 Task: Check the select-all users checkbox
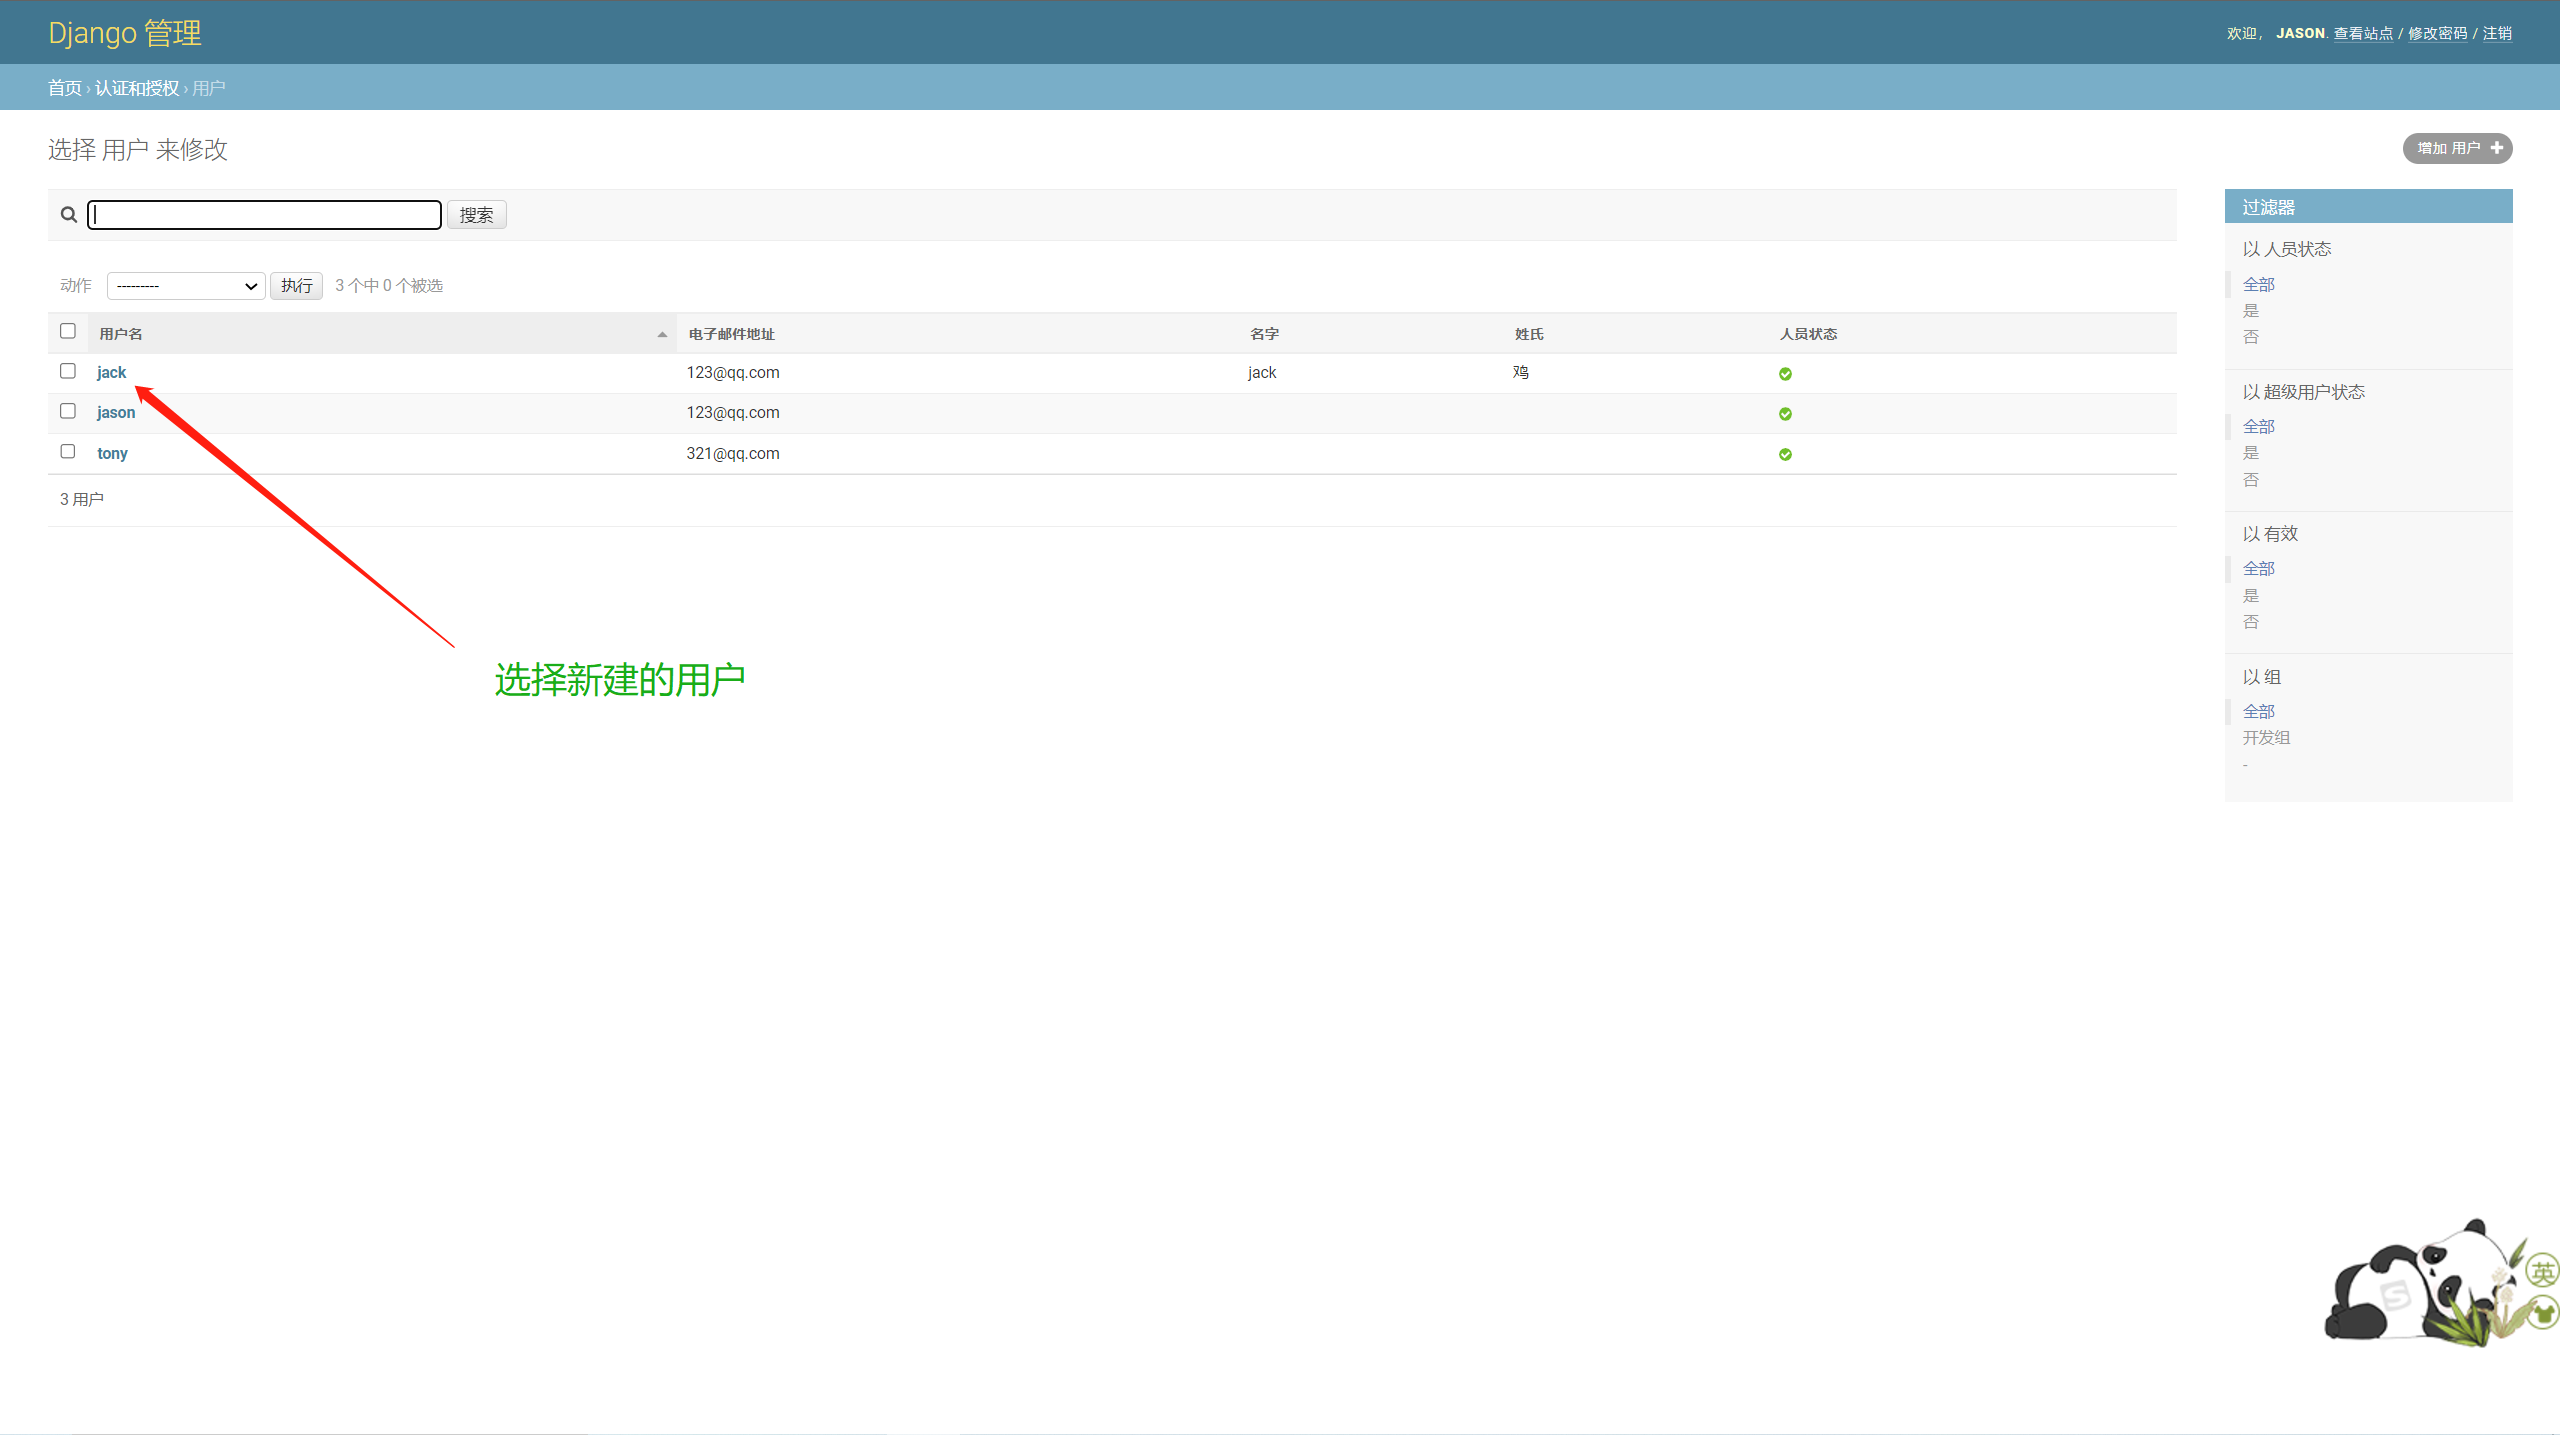(x=68, y=331)
